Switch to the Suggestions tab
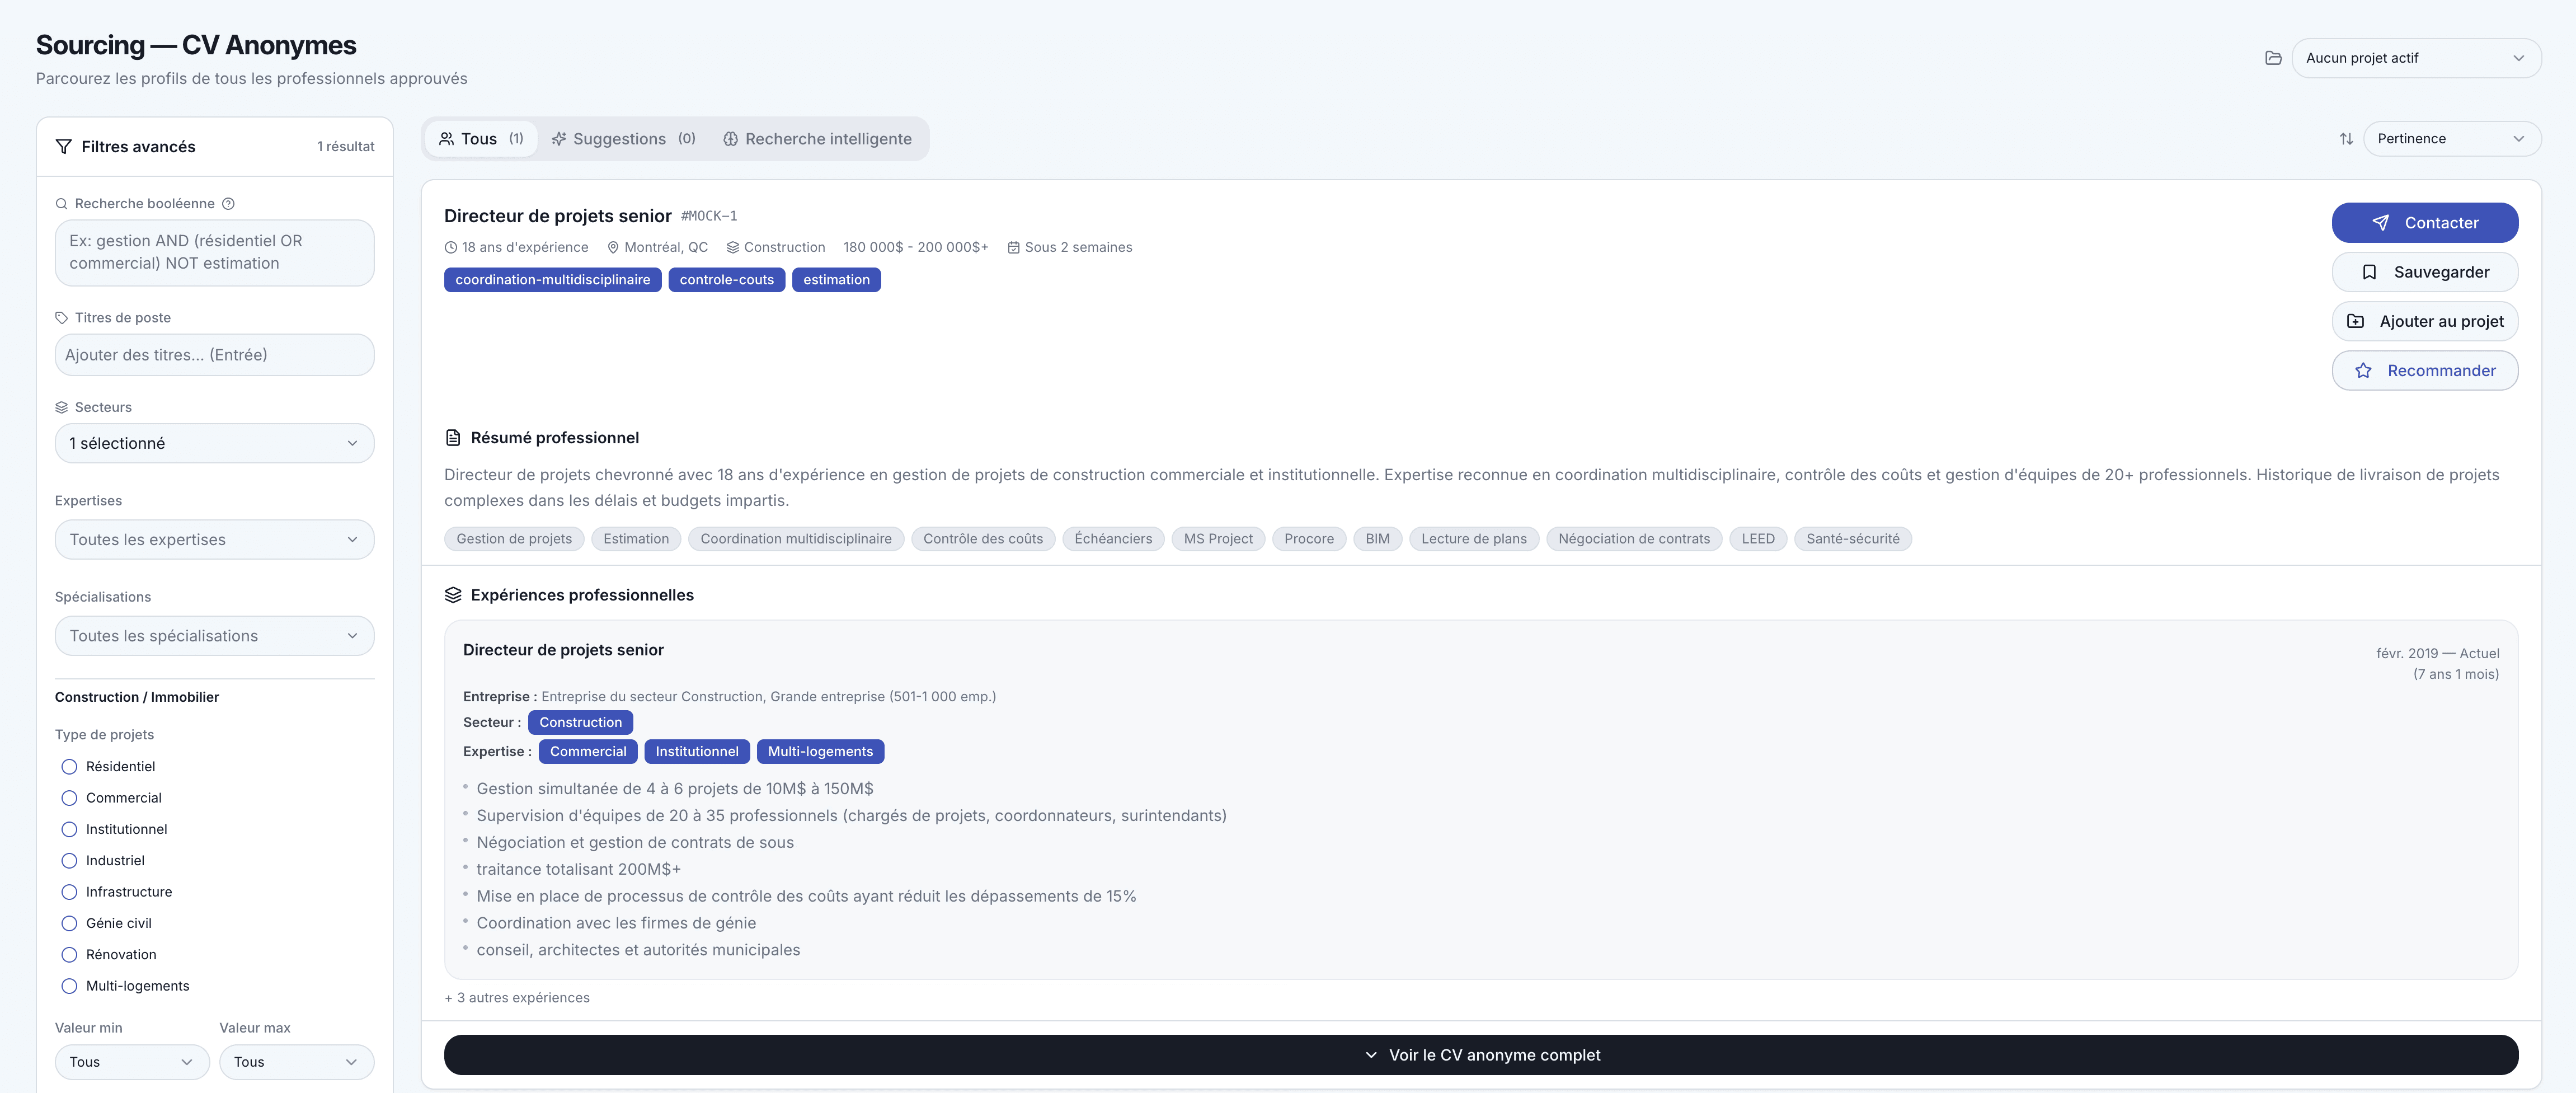 tap(623, 139)
